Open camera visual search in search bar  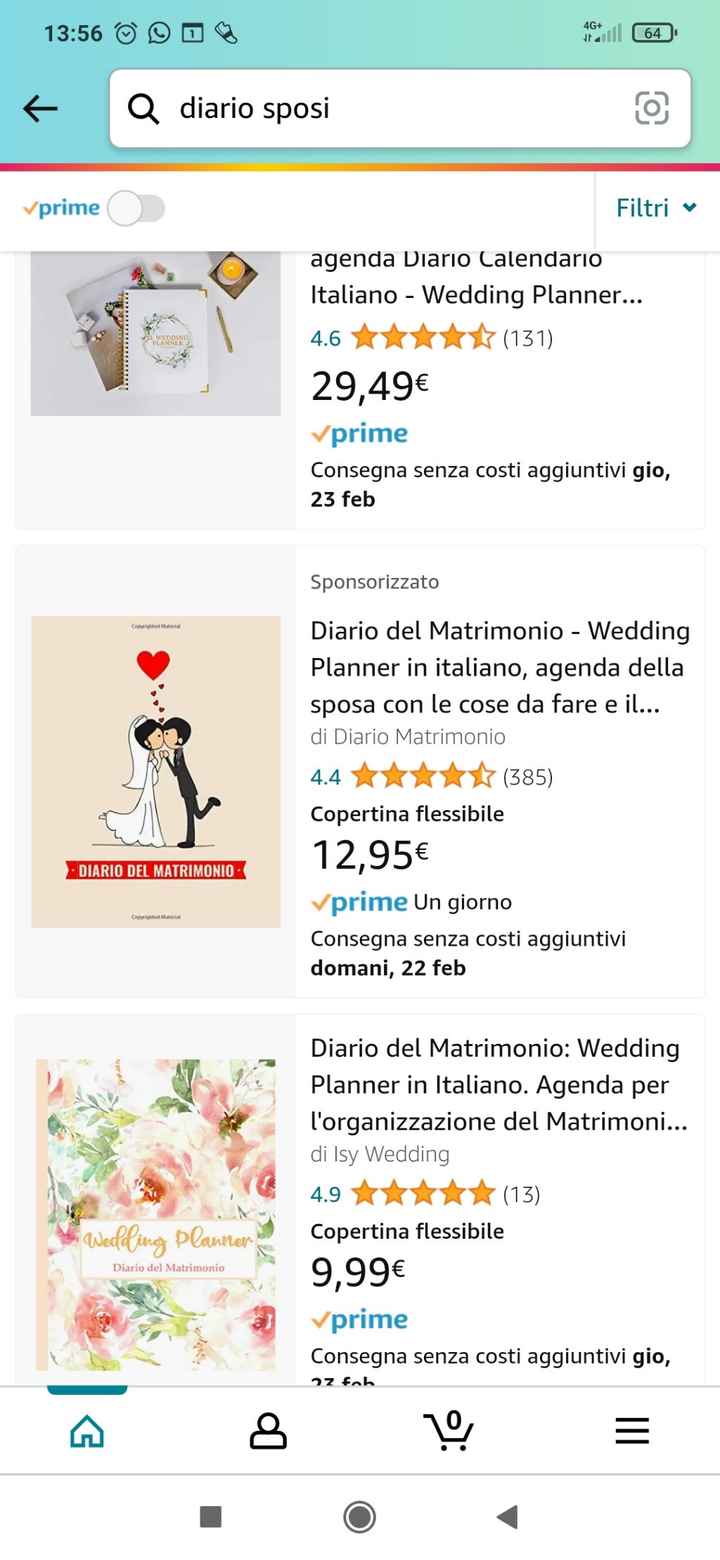(x=651, y=109)
